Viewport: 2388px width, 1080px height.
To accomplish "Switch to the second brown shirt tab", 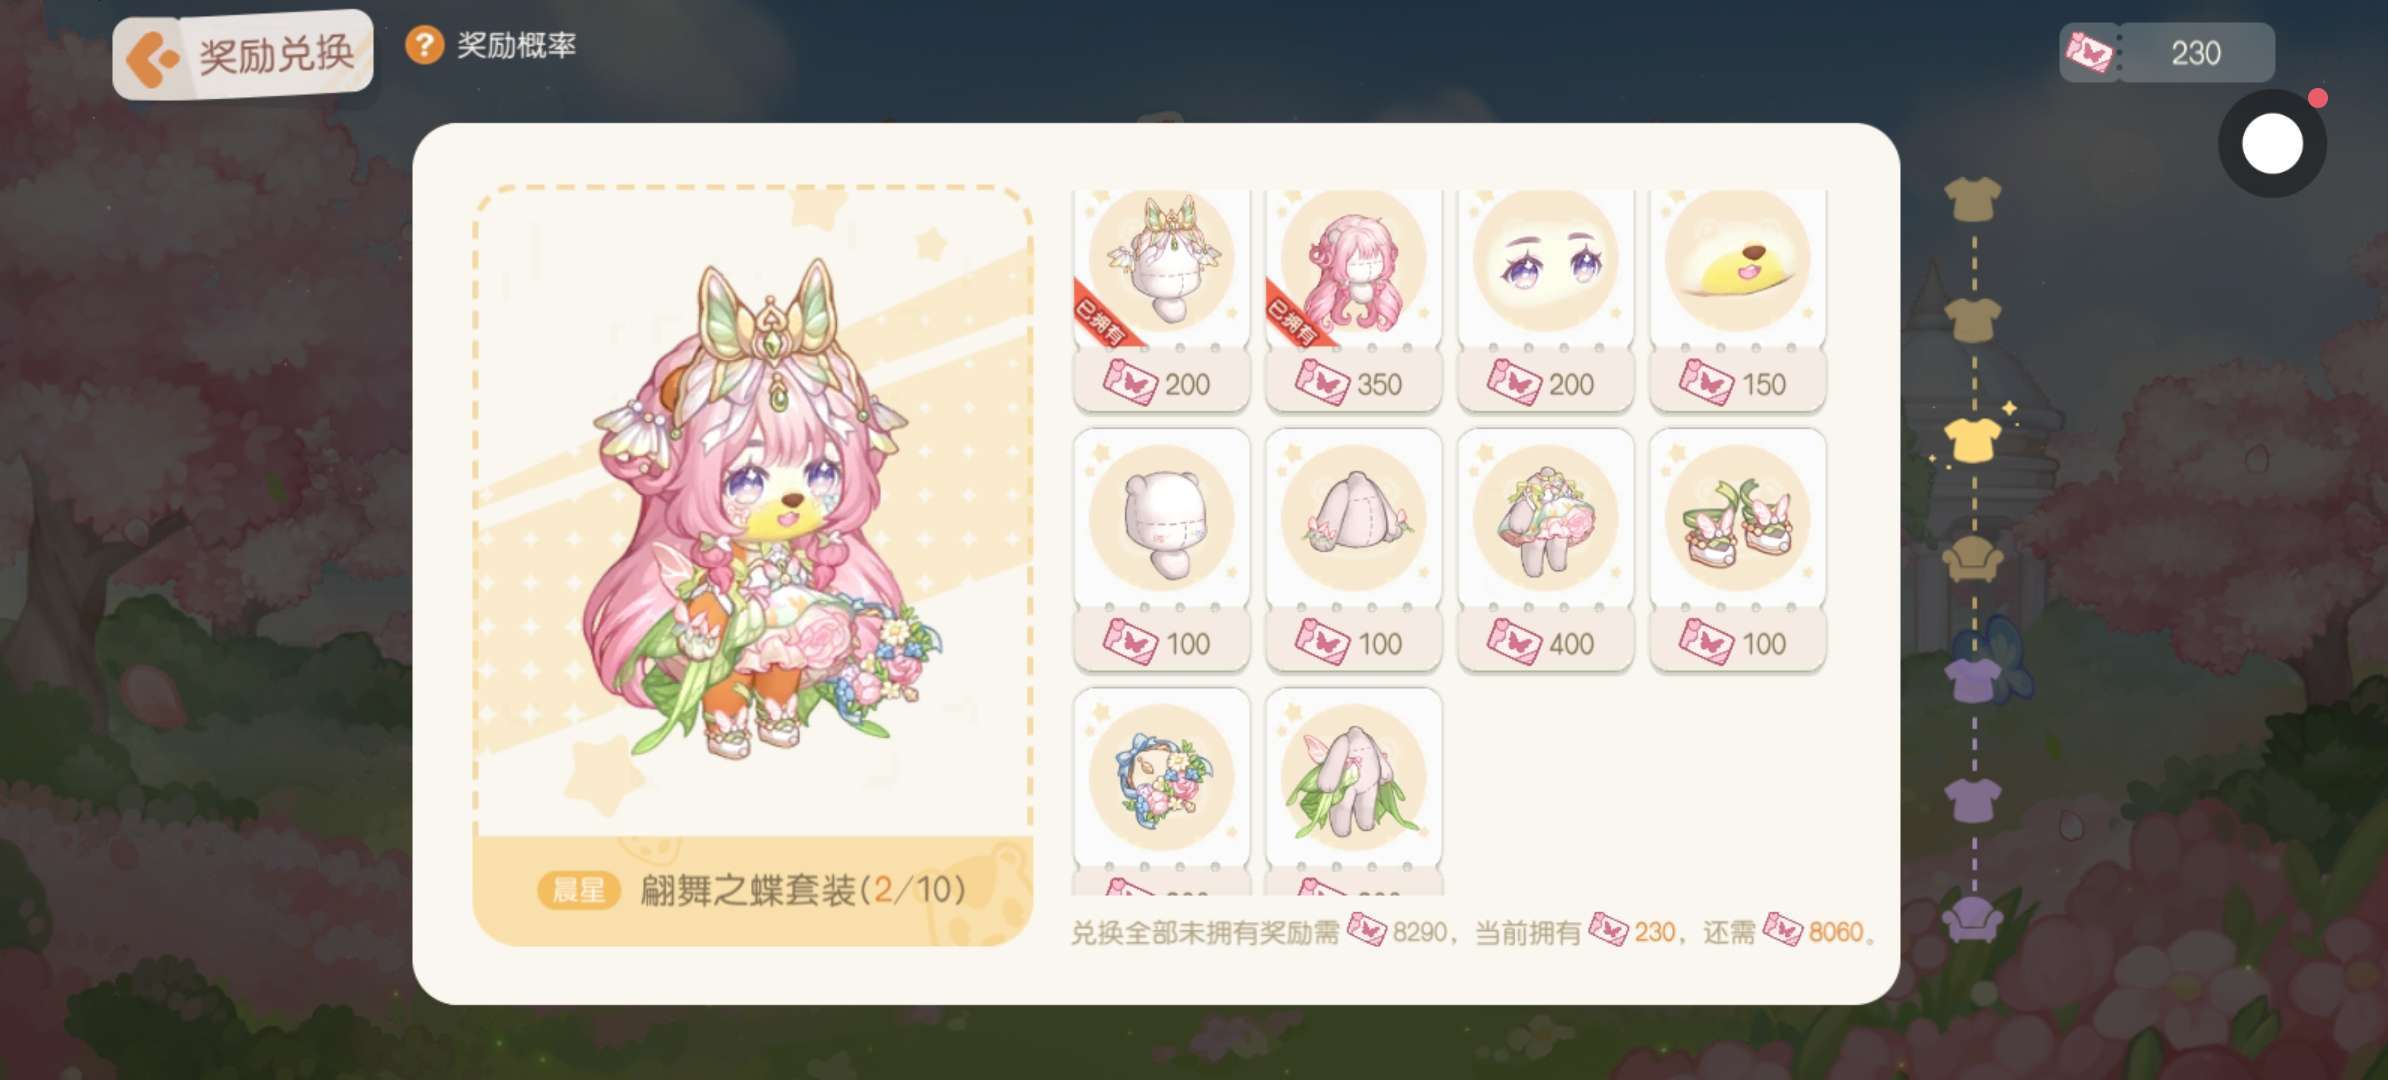I will point(1973,319).
